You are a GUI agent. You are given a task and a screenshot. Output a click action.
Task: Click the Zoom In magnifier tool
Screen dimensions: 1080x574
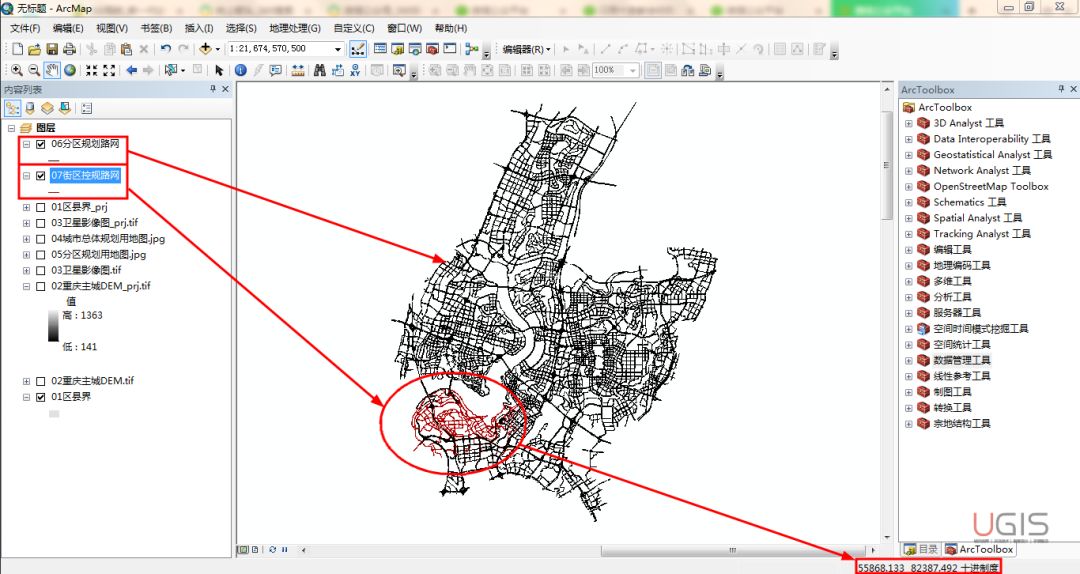tap(17, 70)
